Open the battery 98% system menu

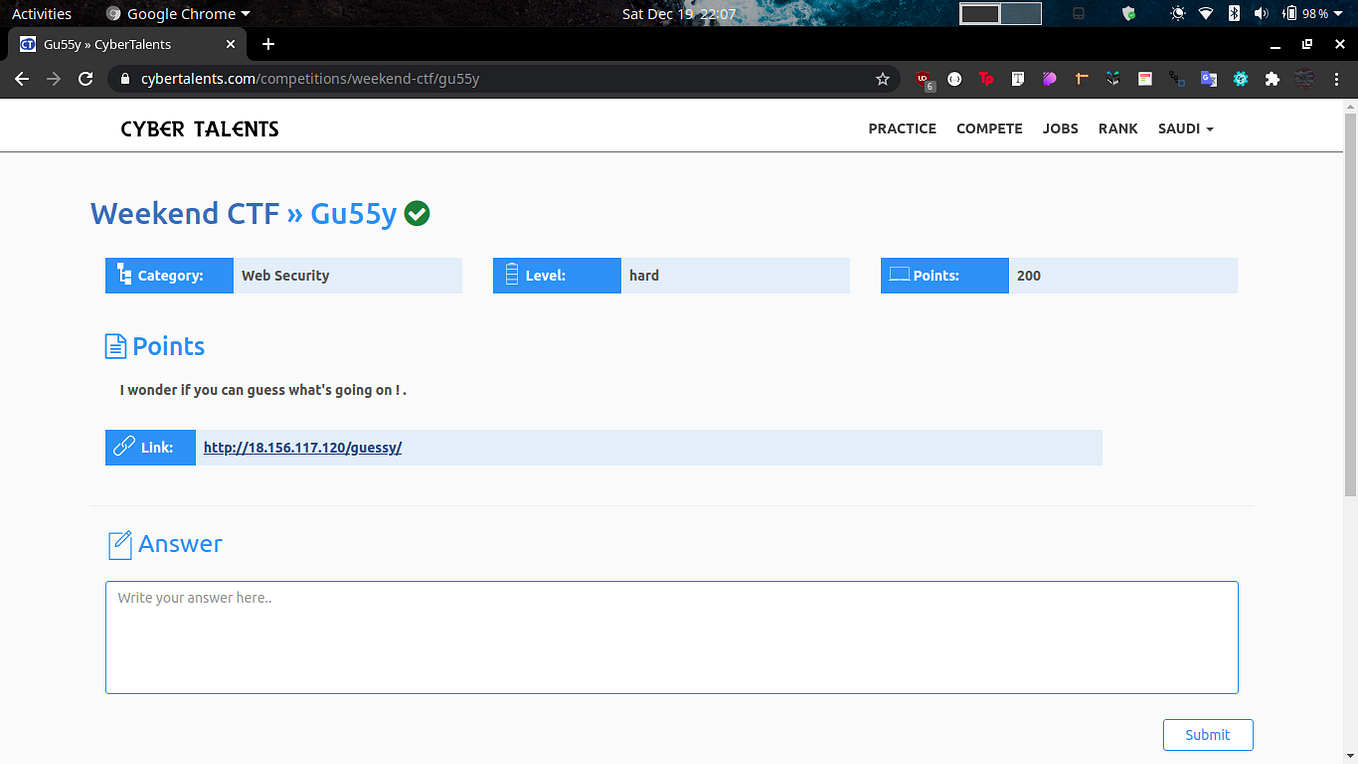1311,14
